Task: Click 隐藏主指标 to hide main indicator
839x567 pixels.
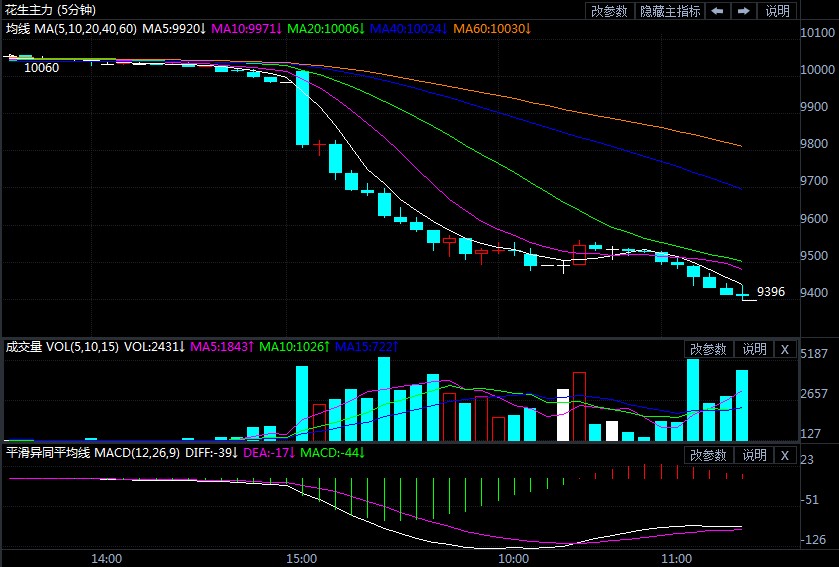Action: click(x=670, y=11)
